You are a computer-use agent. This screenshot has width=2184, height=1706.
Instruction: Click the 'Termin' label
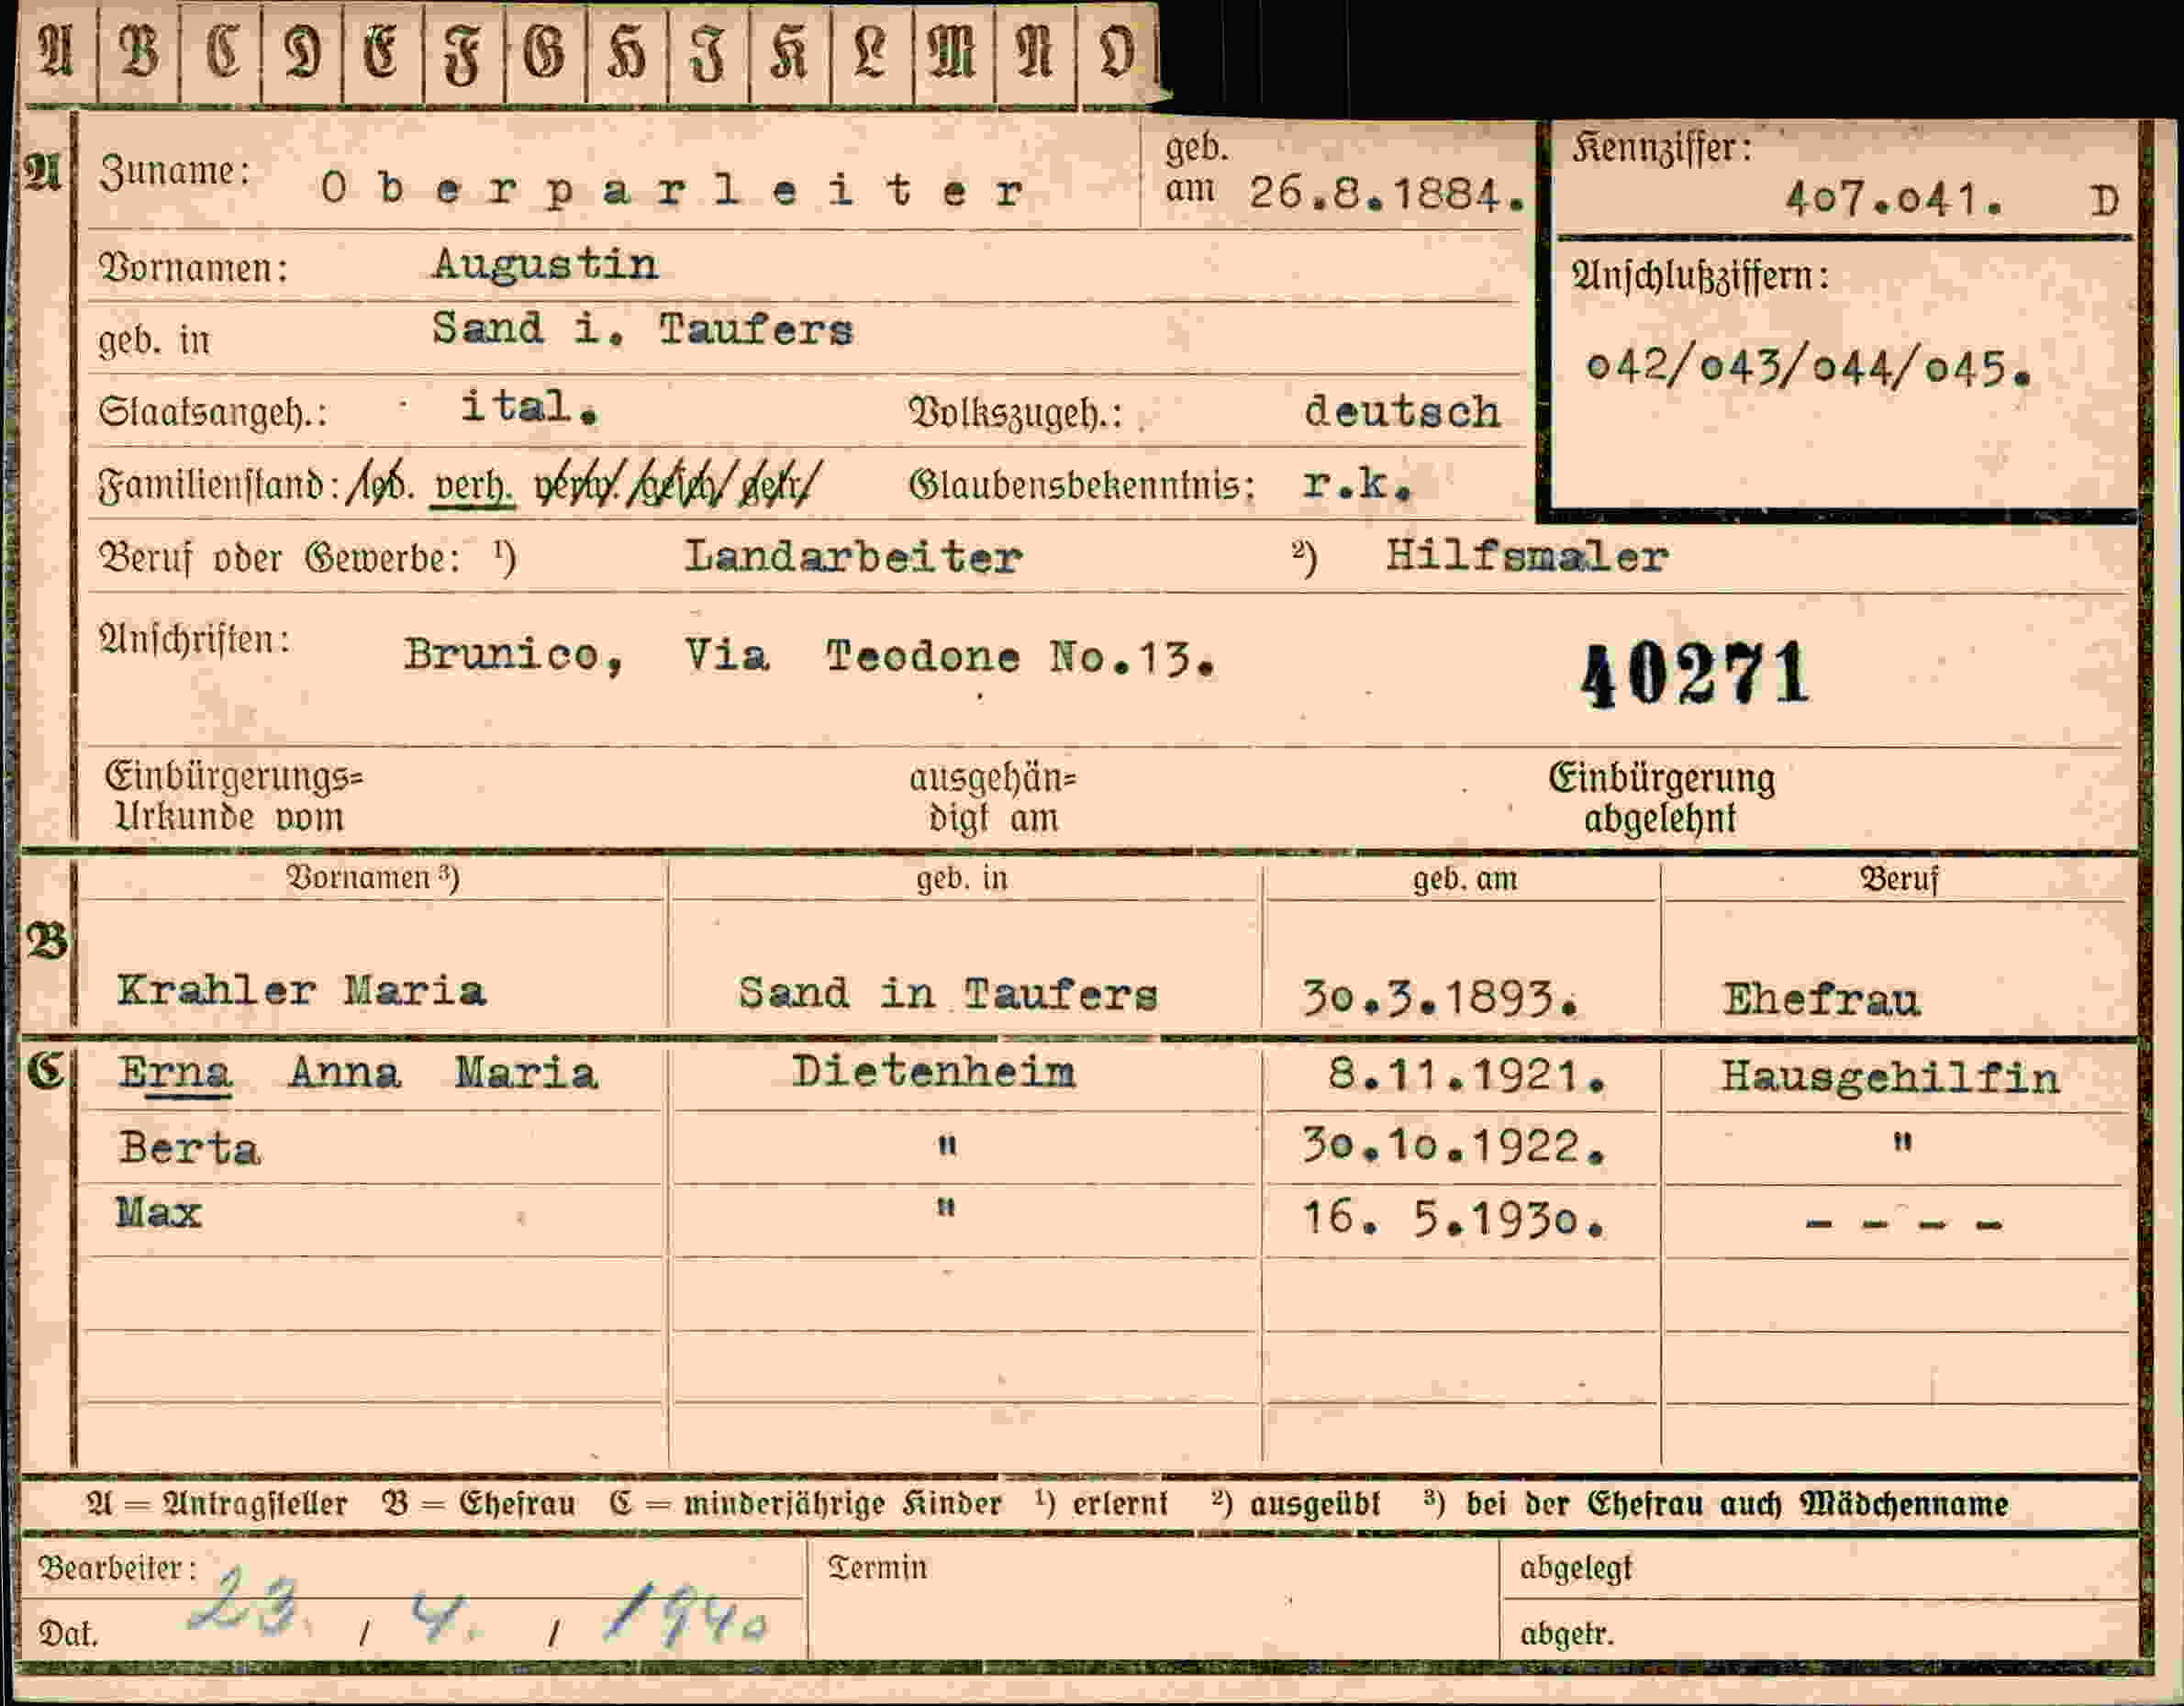click(x=877, y=1567)
